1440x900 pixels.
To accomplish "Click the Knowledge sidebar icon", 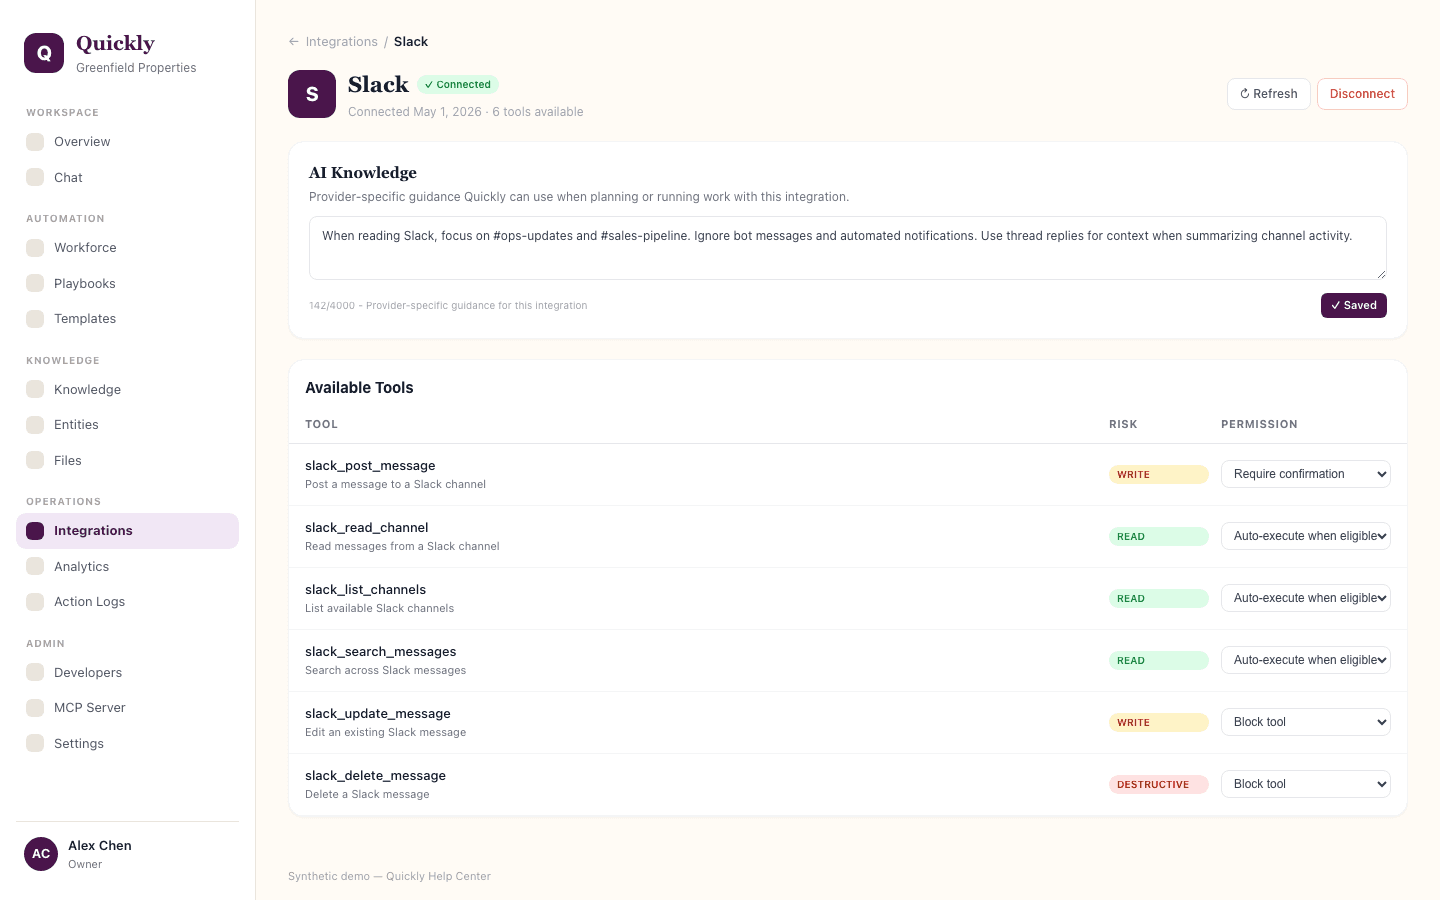I will point(35,389).
